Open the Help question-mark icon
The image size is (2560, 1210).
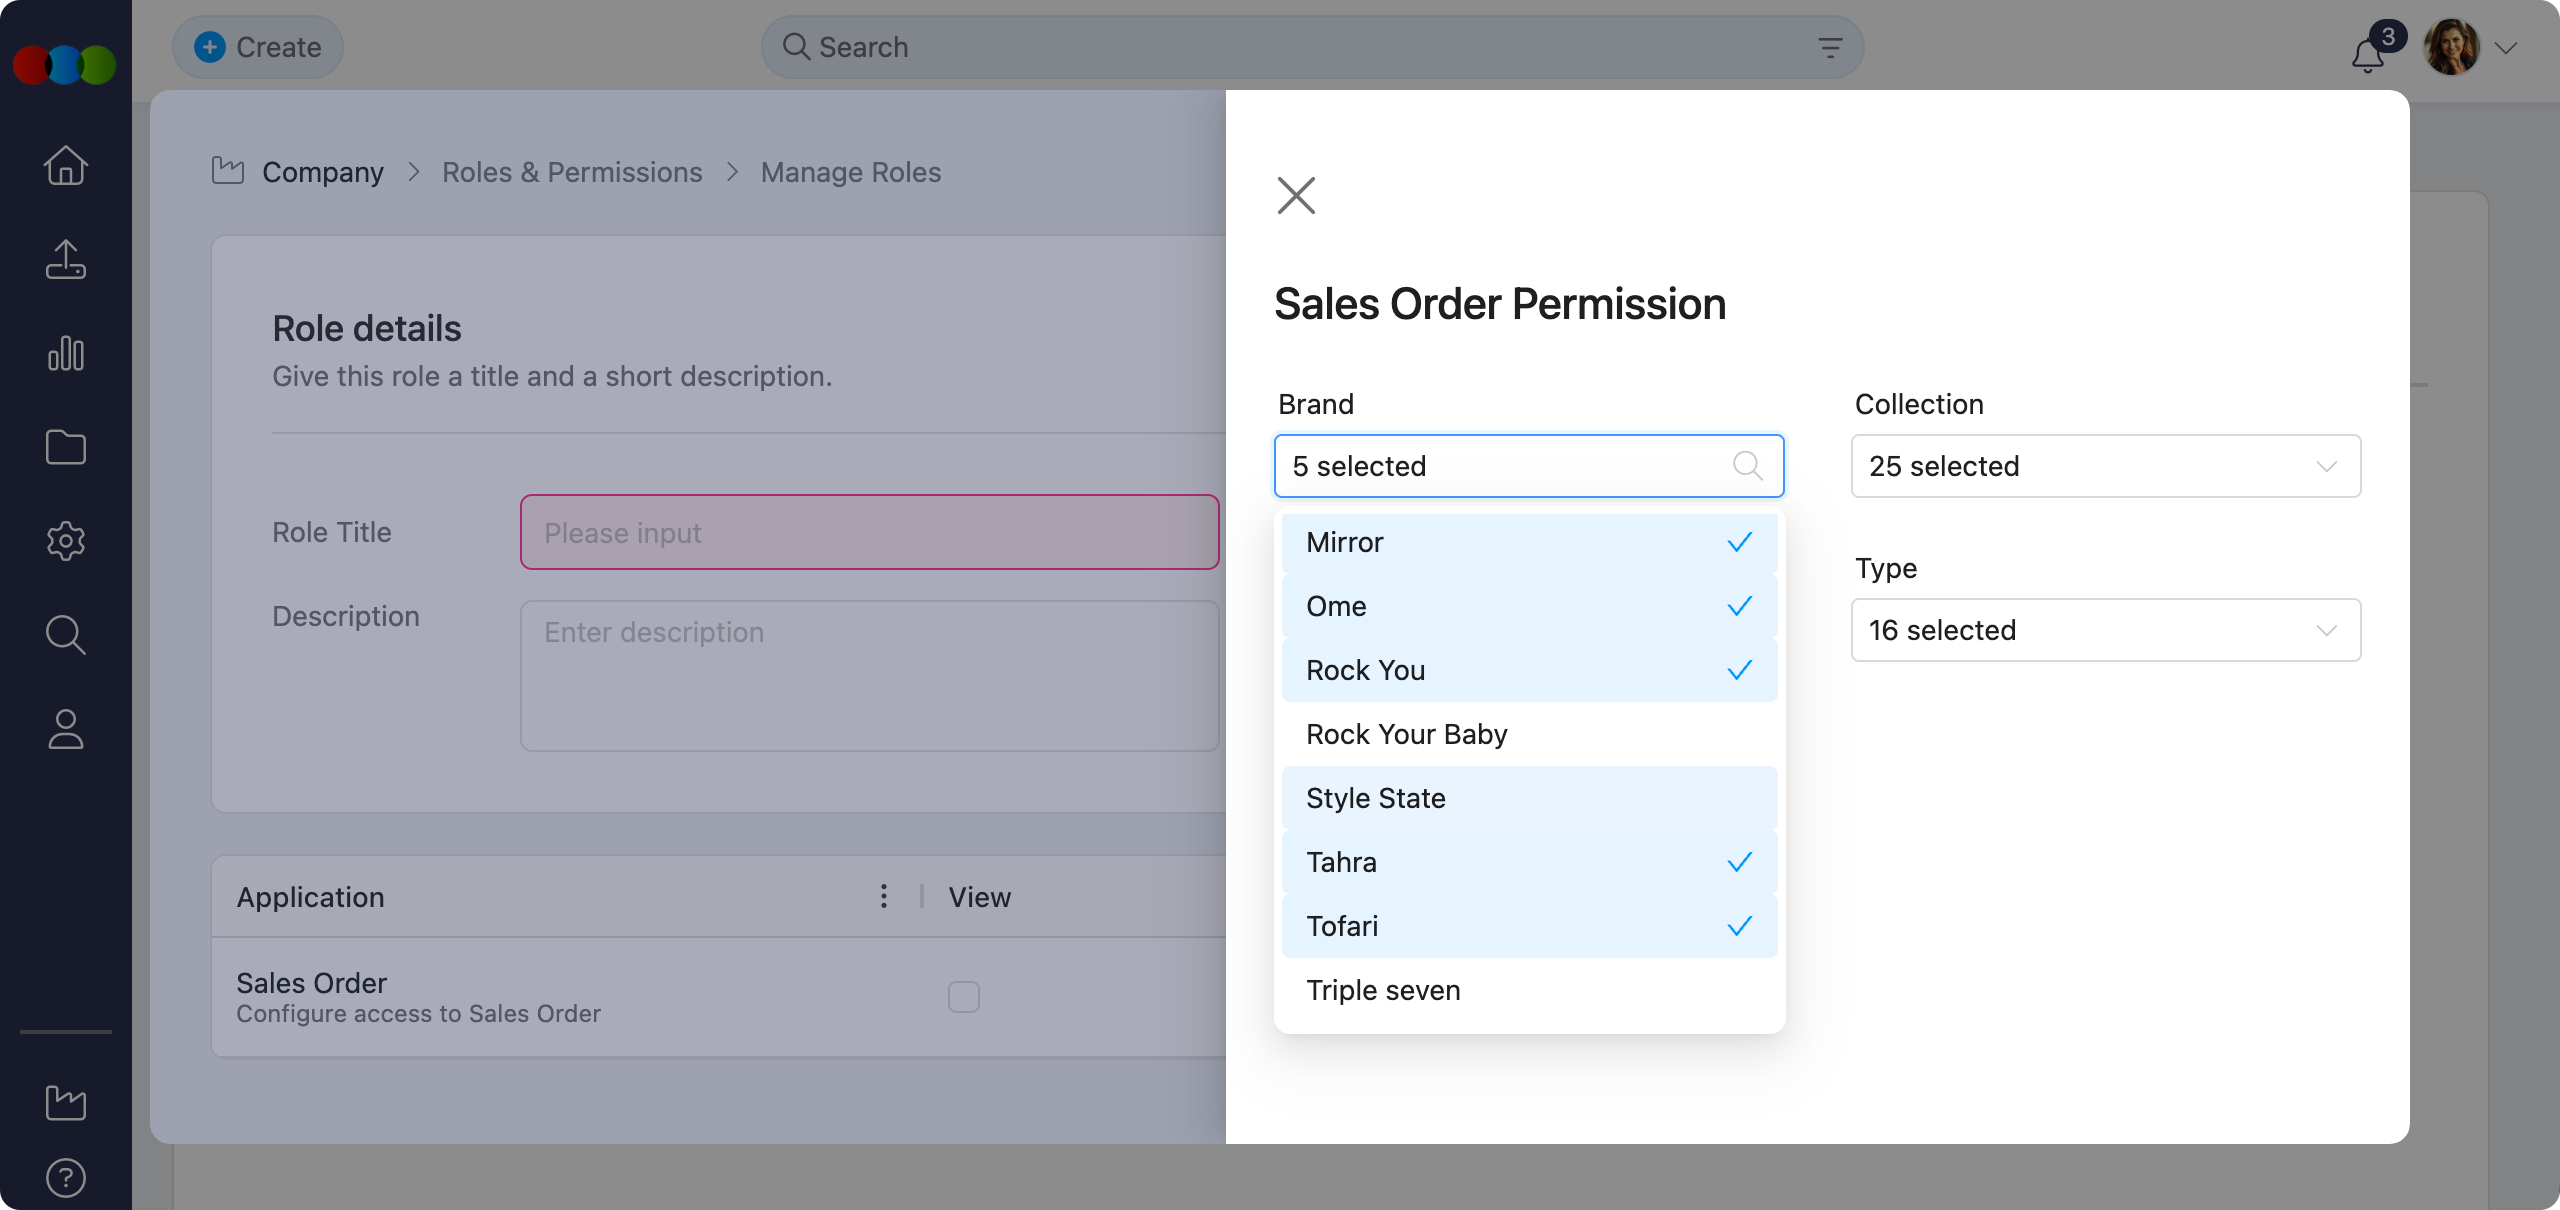pos(64,1177)
